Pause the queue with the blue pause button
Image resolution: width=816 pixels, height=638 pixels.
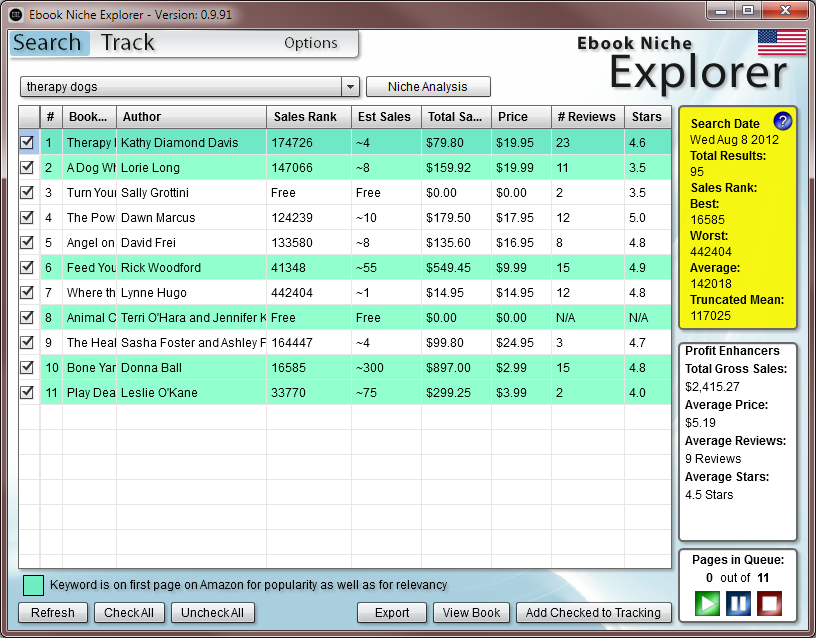point(738,603)
